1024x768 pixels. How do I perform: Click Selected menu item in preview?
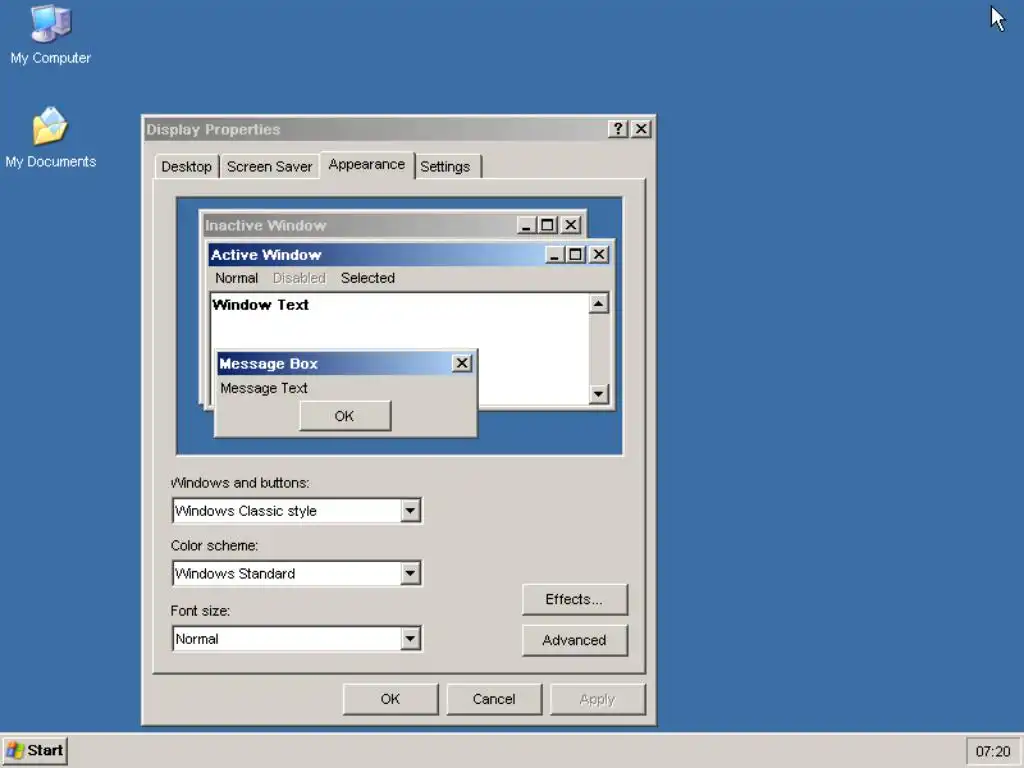tap(368, 278)
